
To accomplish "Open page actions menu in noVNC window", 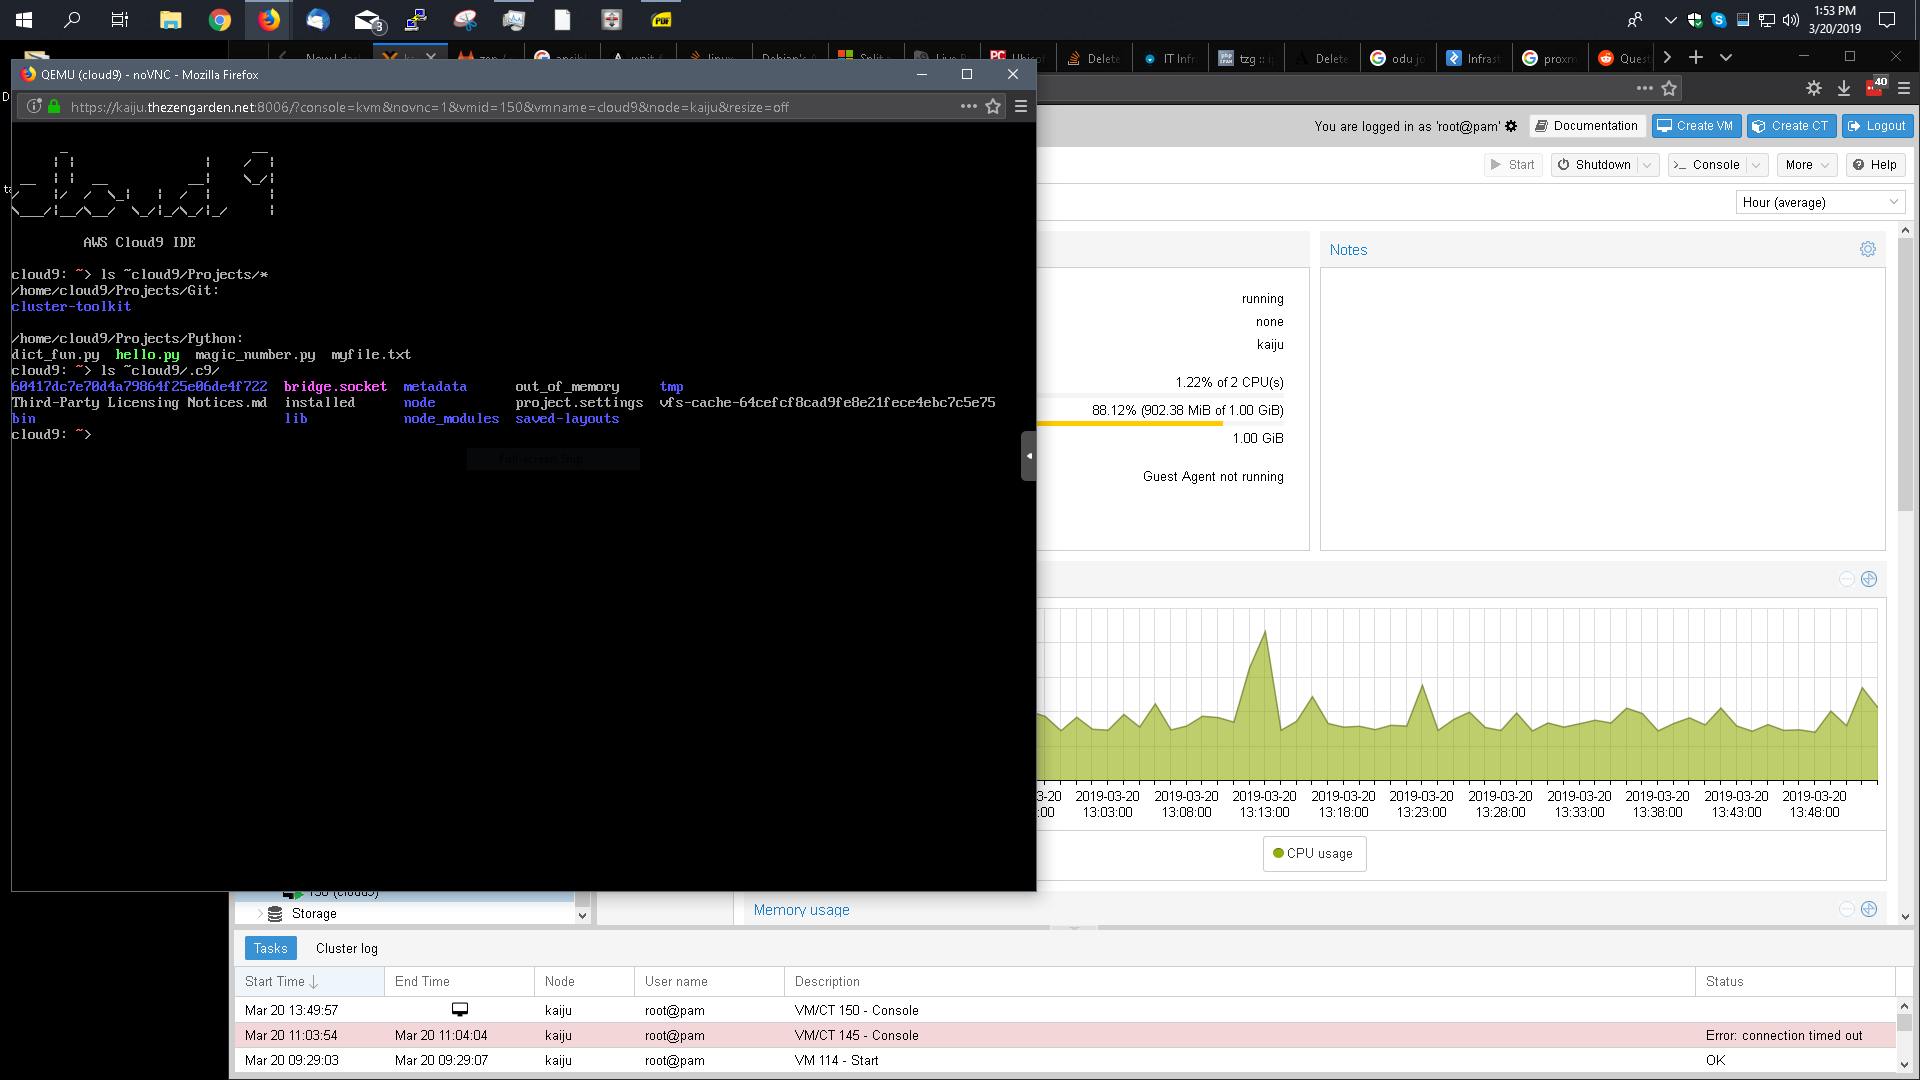I will coord(968,106).
